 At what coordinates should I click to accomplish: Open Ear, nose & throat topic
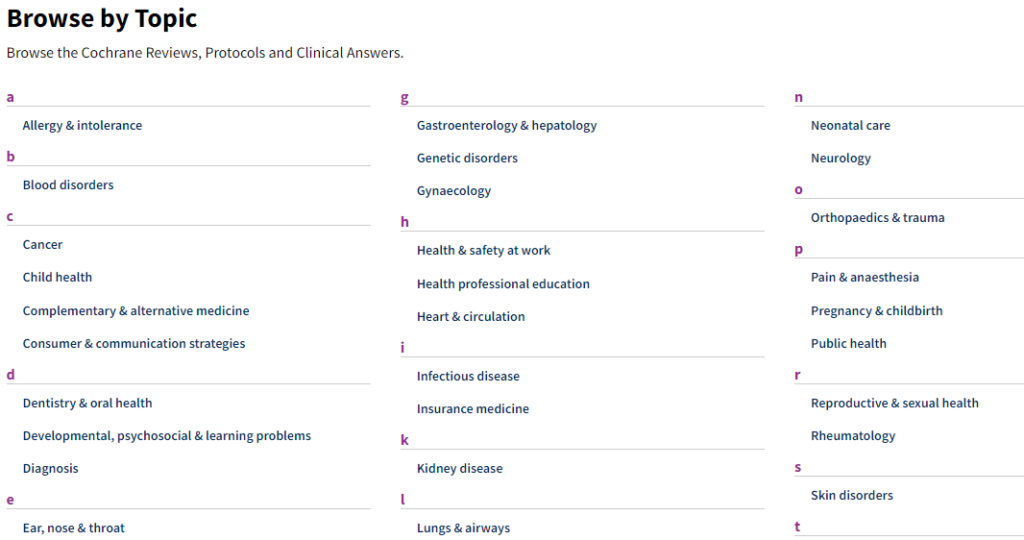(x=74, y=528)
